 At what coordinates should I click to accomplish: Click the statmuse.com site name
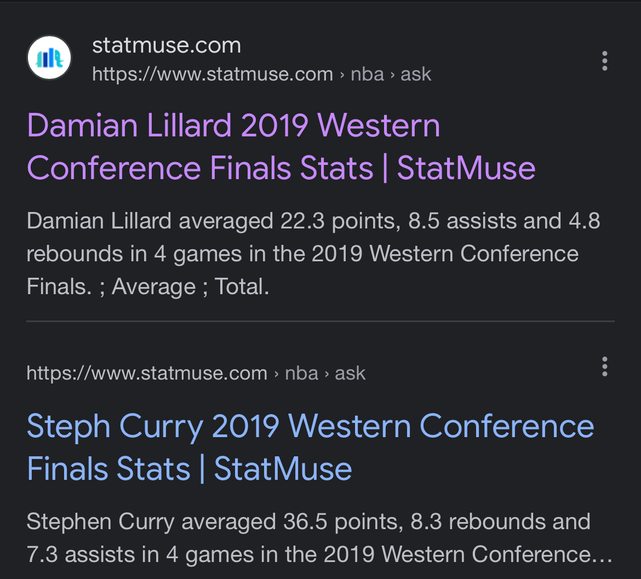pyautogui.click(x=166, y=45)
